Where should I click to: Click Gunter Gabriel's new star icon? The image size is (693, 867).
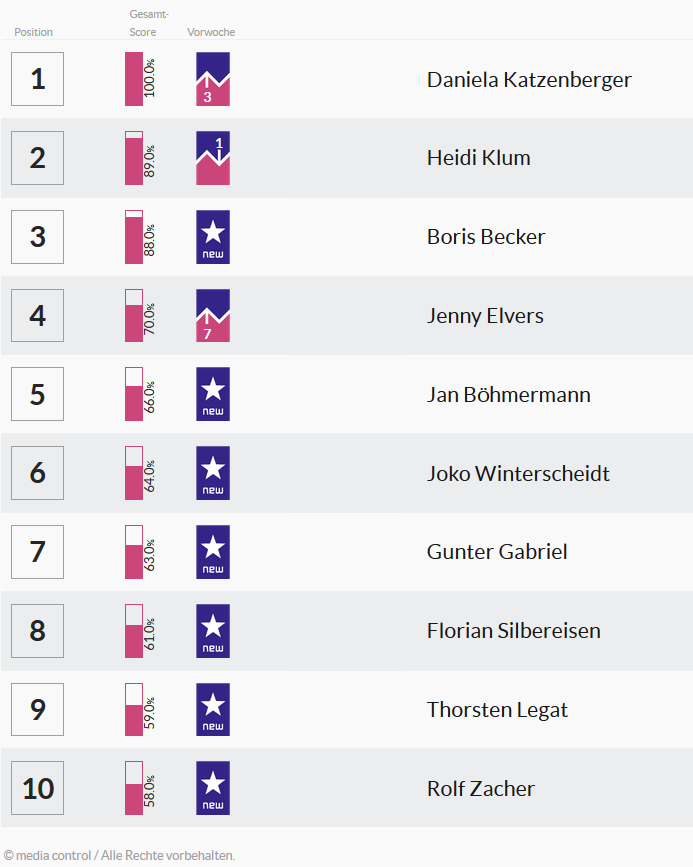pyautogui.click(x=213, y=552)
